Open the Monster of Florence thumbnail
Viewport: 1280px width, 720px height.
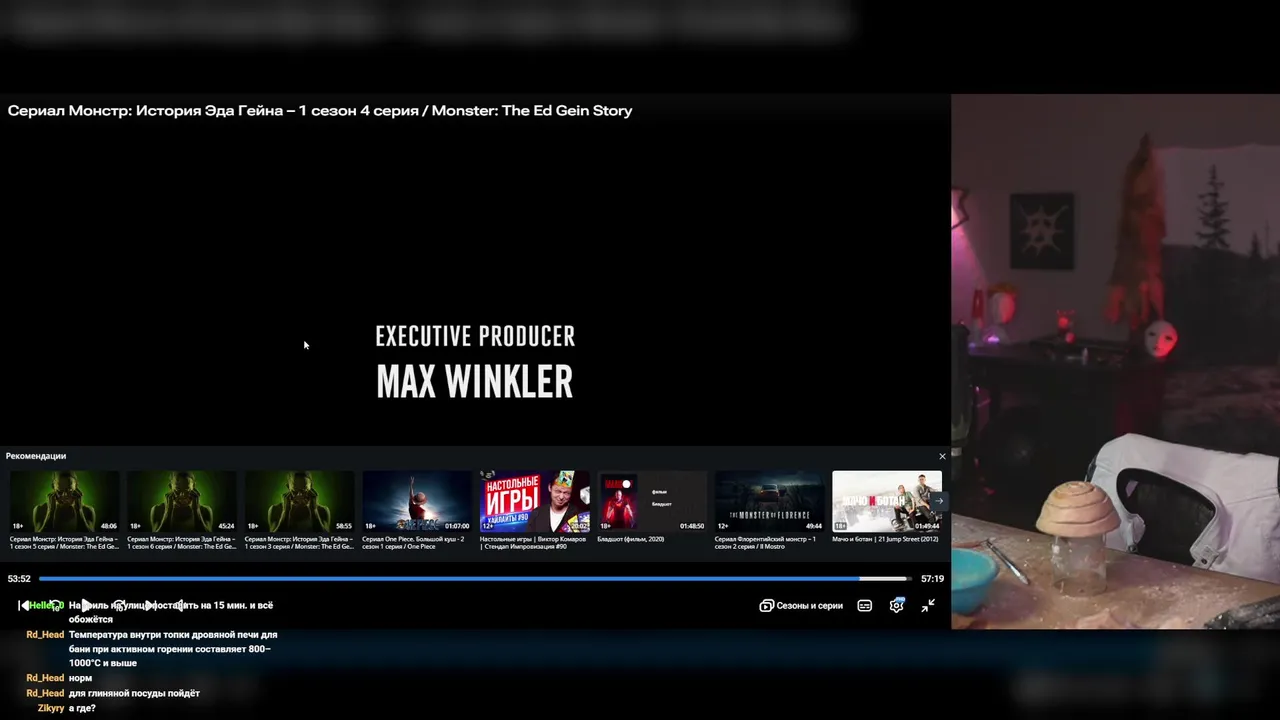click(769, 501)
